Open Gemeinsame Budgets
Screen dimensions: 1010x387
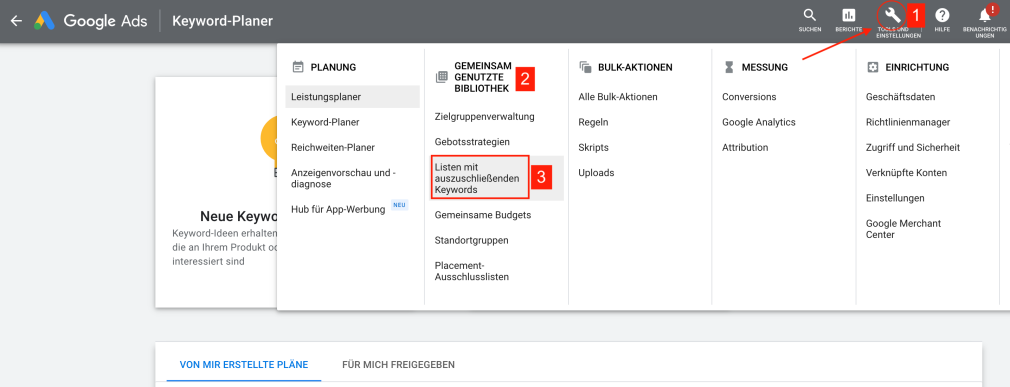(483, 215)
